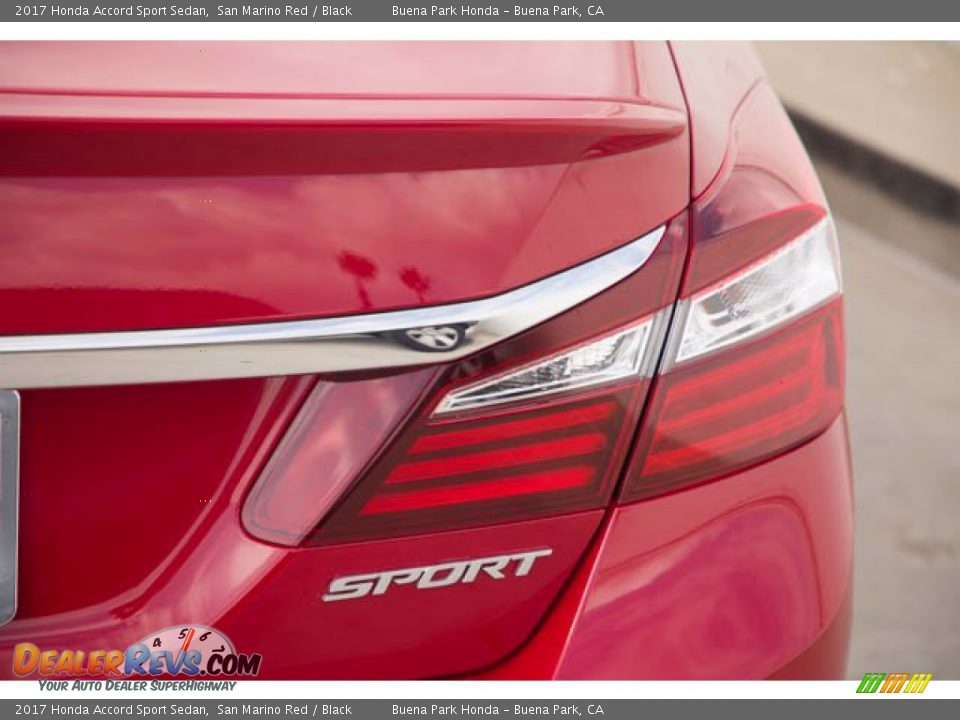Click the green and orange striped logo
The width and height of the screenshot is (960, 720).
893,683
